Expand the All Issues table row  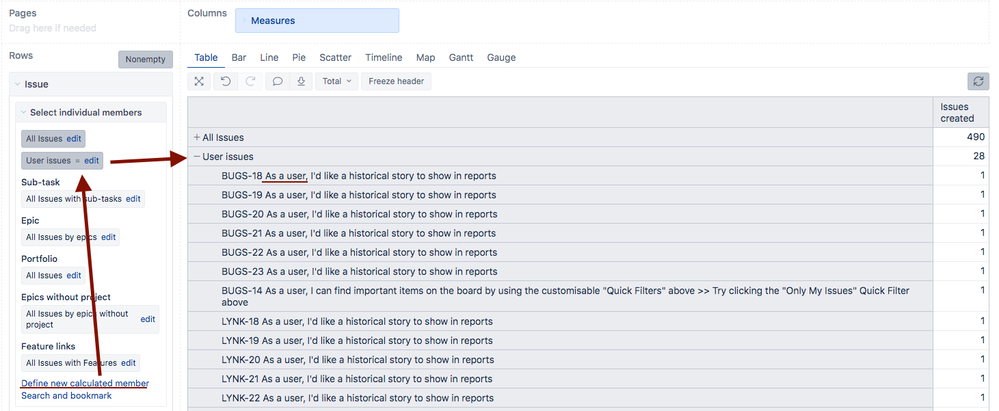pyautogui.click(x=197, y=137)
